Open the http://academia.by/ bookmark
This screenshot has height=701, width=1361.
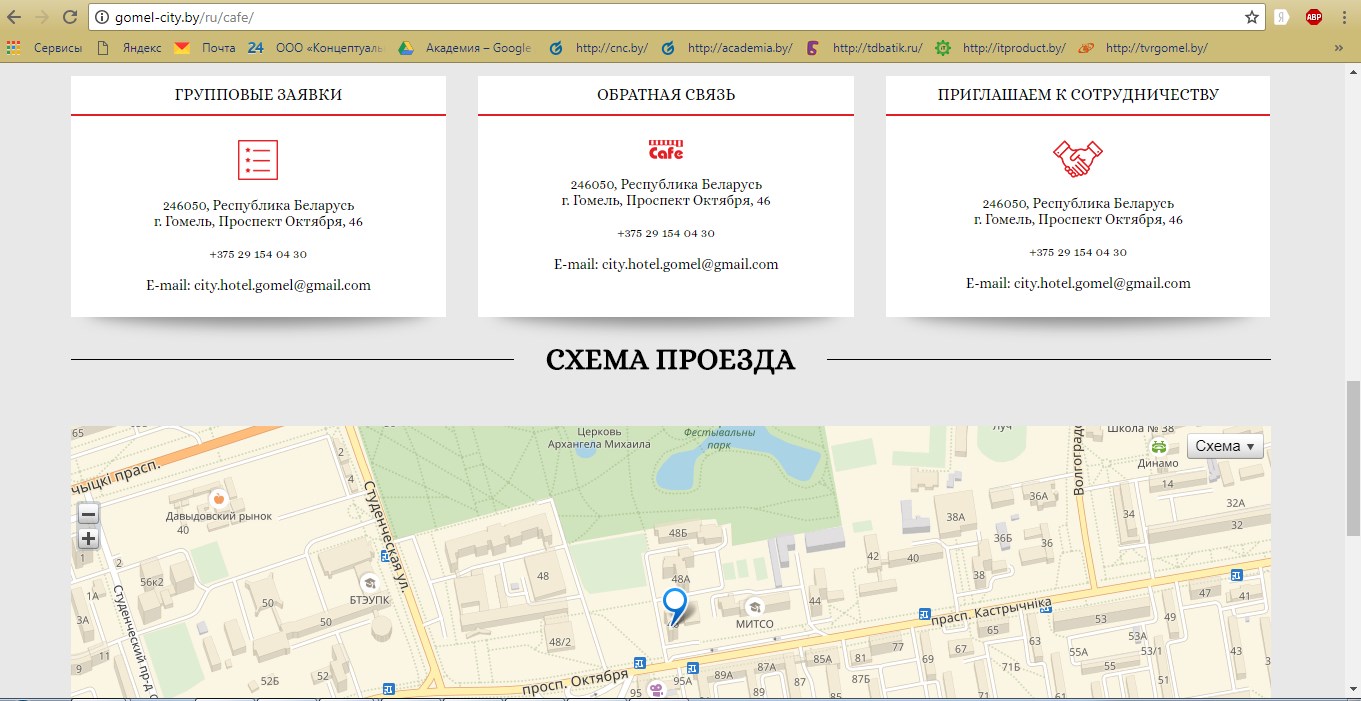[x=727, y=47]
